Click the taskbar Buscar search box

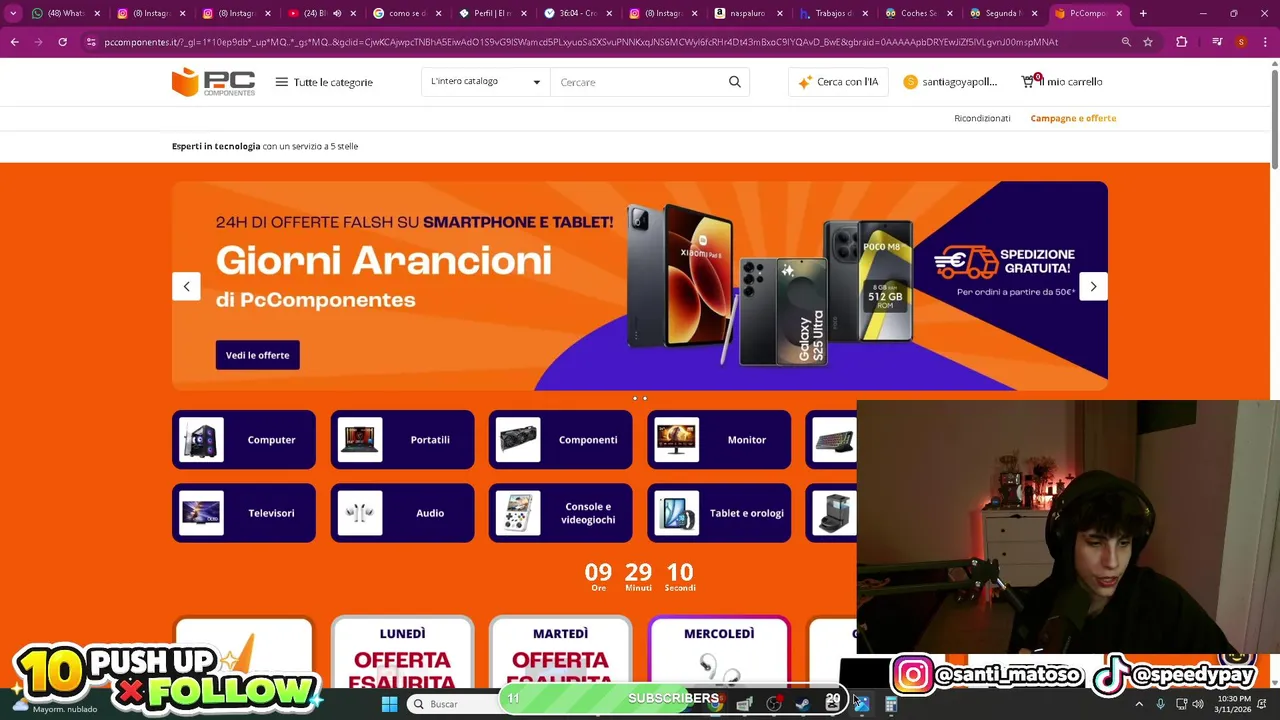(455, 704)
